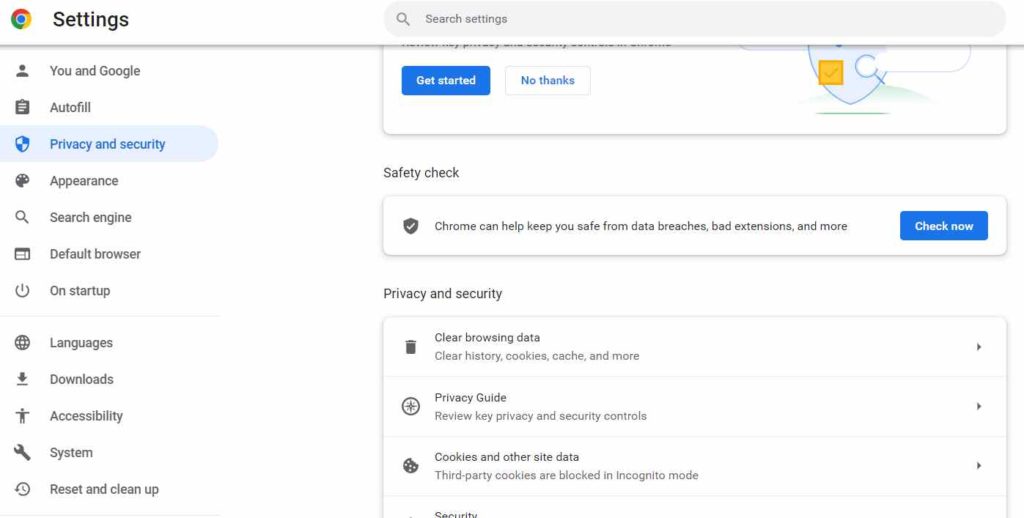Click the Reset and clean up icon
The height and width of the screenshot is (518, 1024).
(22, 489)
